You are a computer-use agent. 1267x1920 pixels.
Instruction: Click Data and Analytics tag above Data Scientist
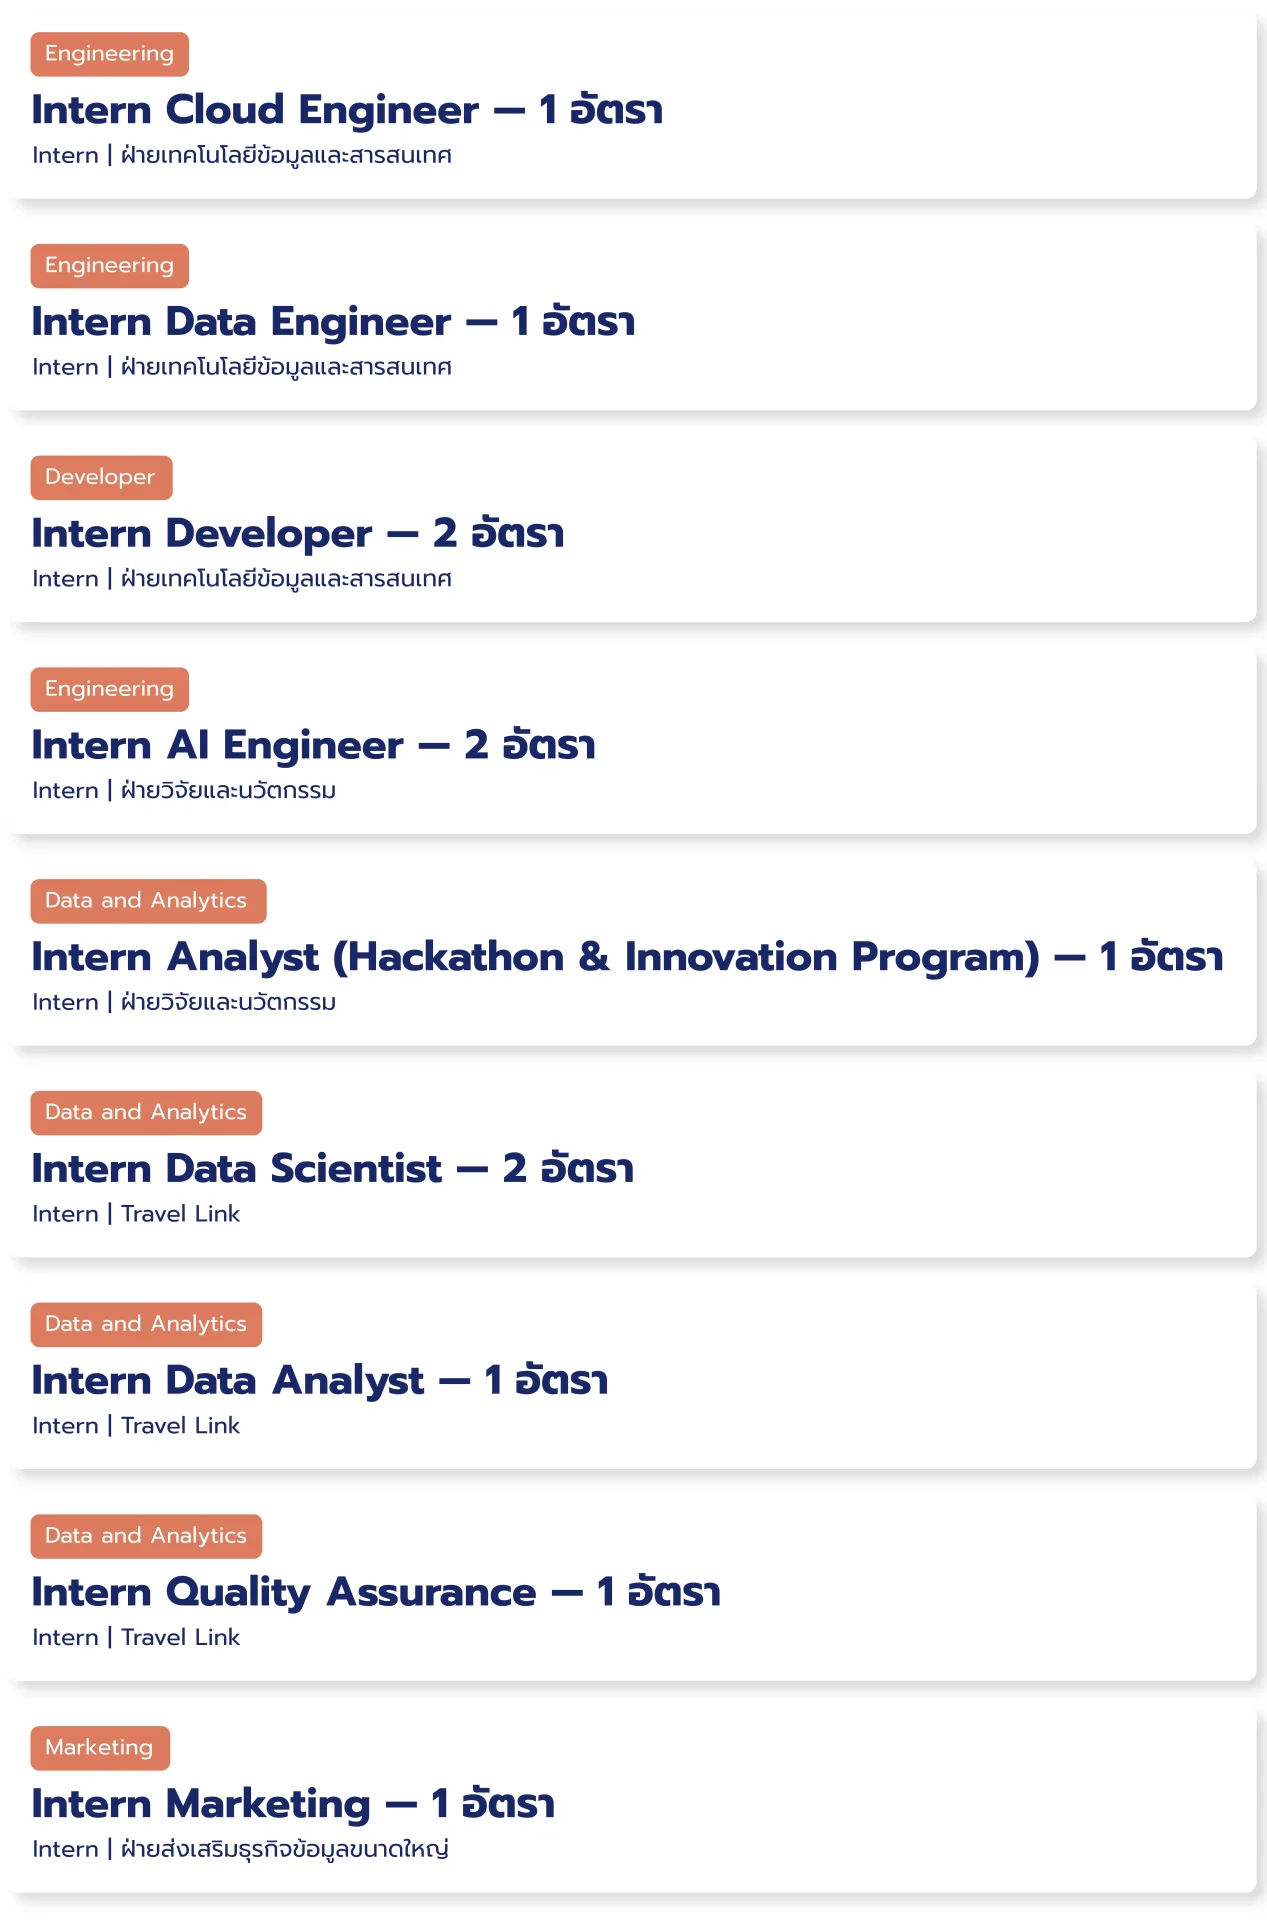coord(146,1113)
